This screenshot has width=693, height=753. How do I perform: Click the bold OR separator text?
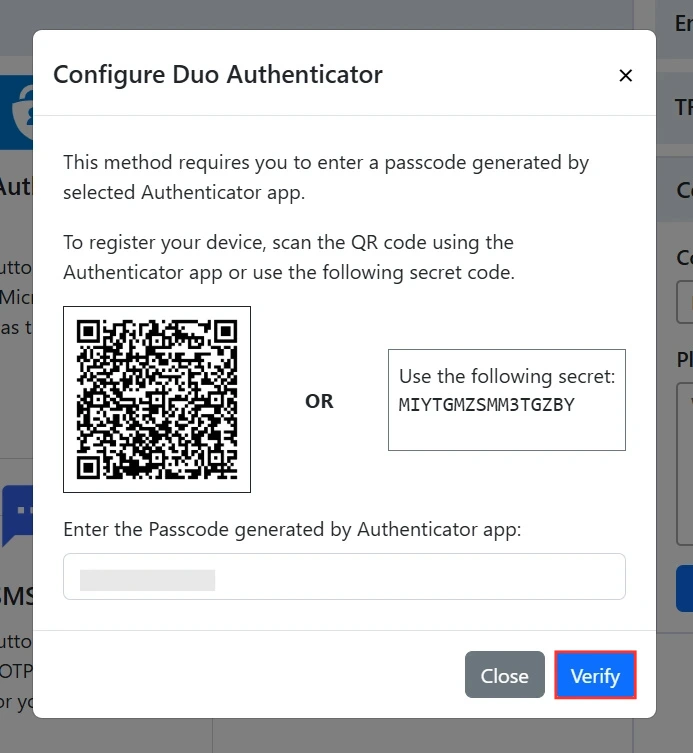click(319, 401)
